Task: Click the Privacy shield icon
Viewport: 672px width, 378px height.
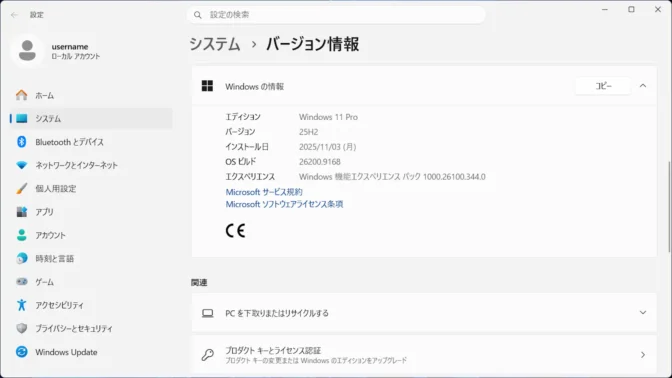Action: click(x=21, y=328)
